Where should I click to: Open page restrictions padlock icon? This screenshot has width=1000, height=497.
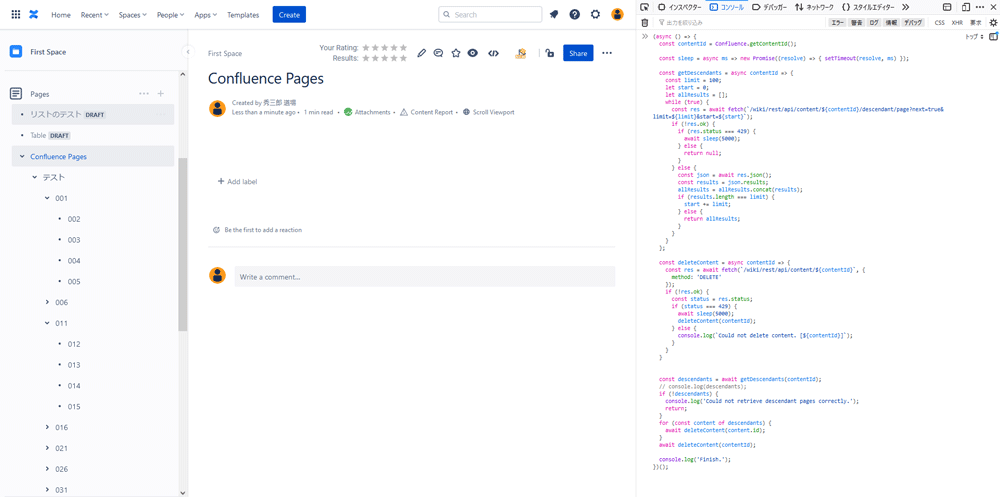pyautogui.click(x=550, y=54)
